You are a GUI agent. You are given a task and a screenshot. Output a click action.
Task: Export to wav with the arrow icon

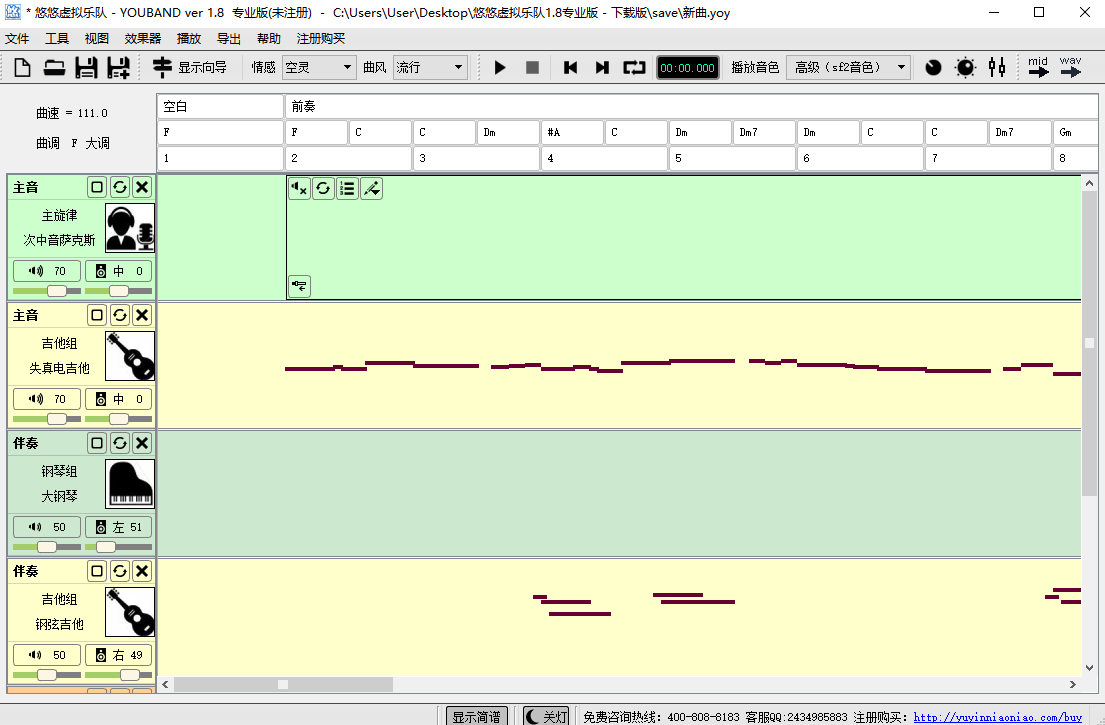[x=1070, y=67]
